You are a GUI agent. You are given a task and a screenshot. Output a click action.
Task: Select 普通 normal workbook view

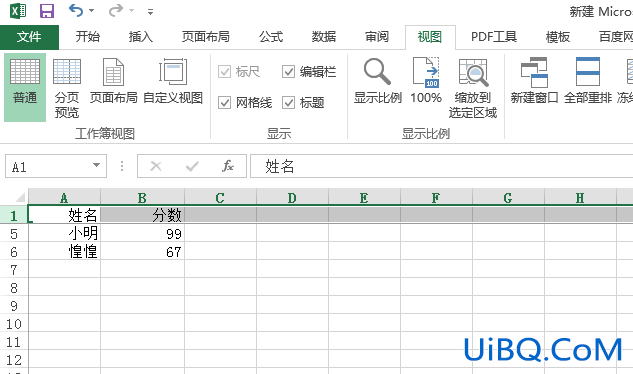click(25, 87)
